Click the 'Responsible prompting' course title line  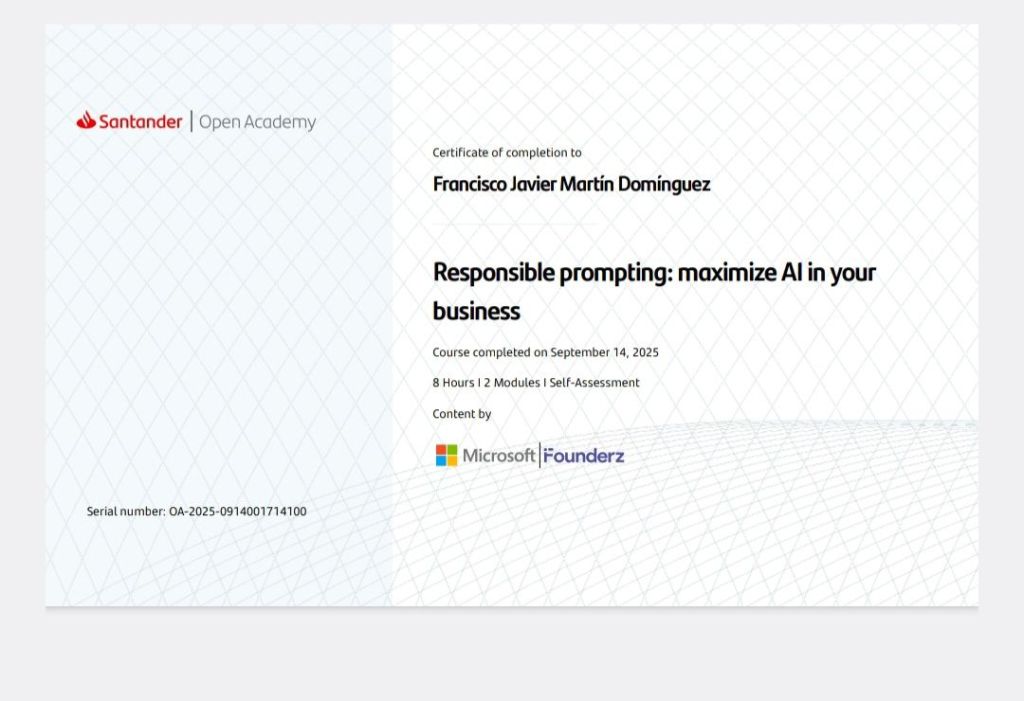[x=654, y=272]
